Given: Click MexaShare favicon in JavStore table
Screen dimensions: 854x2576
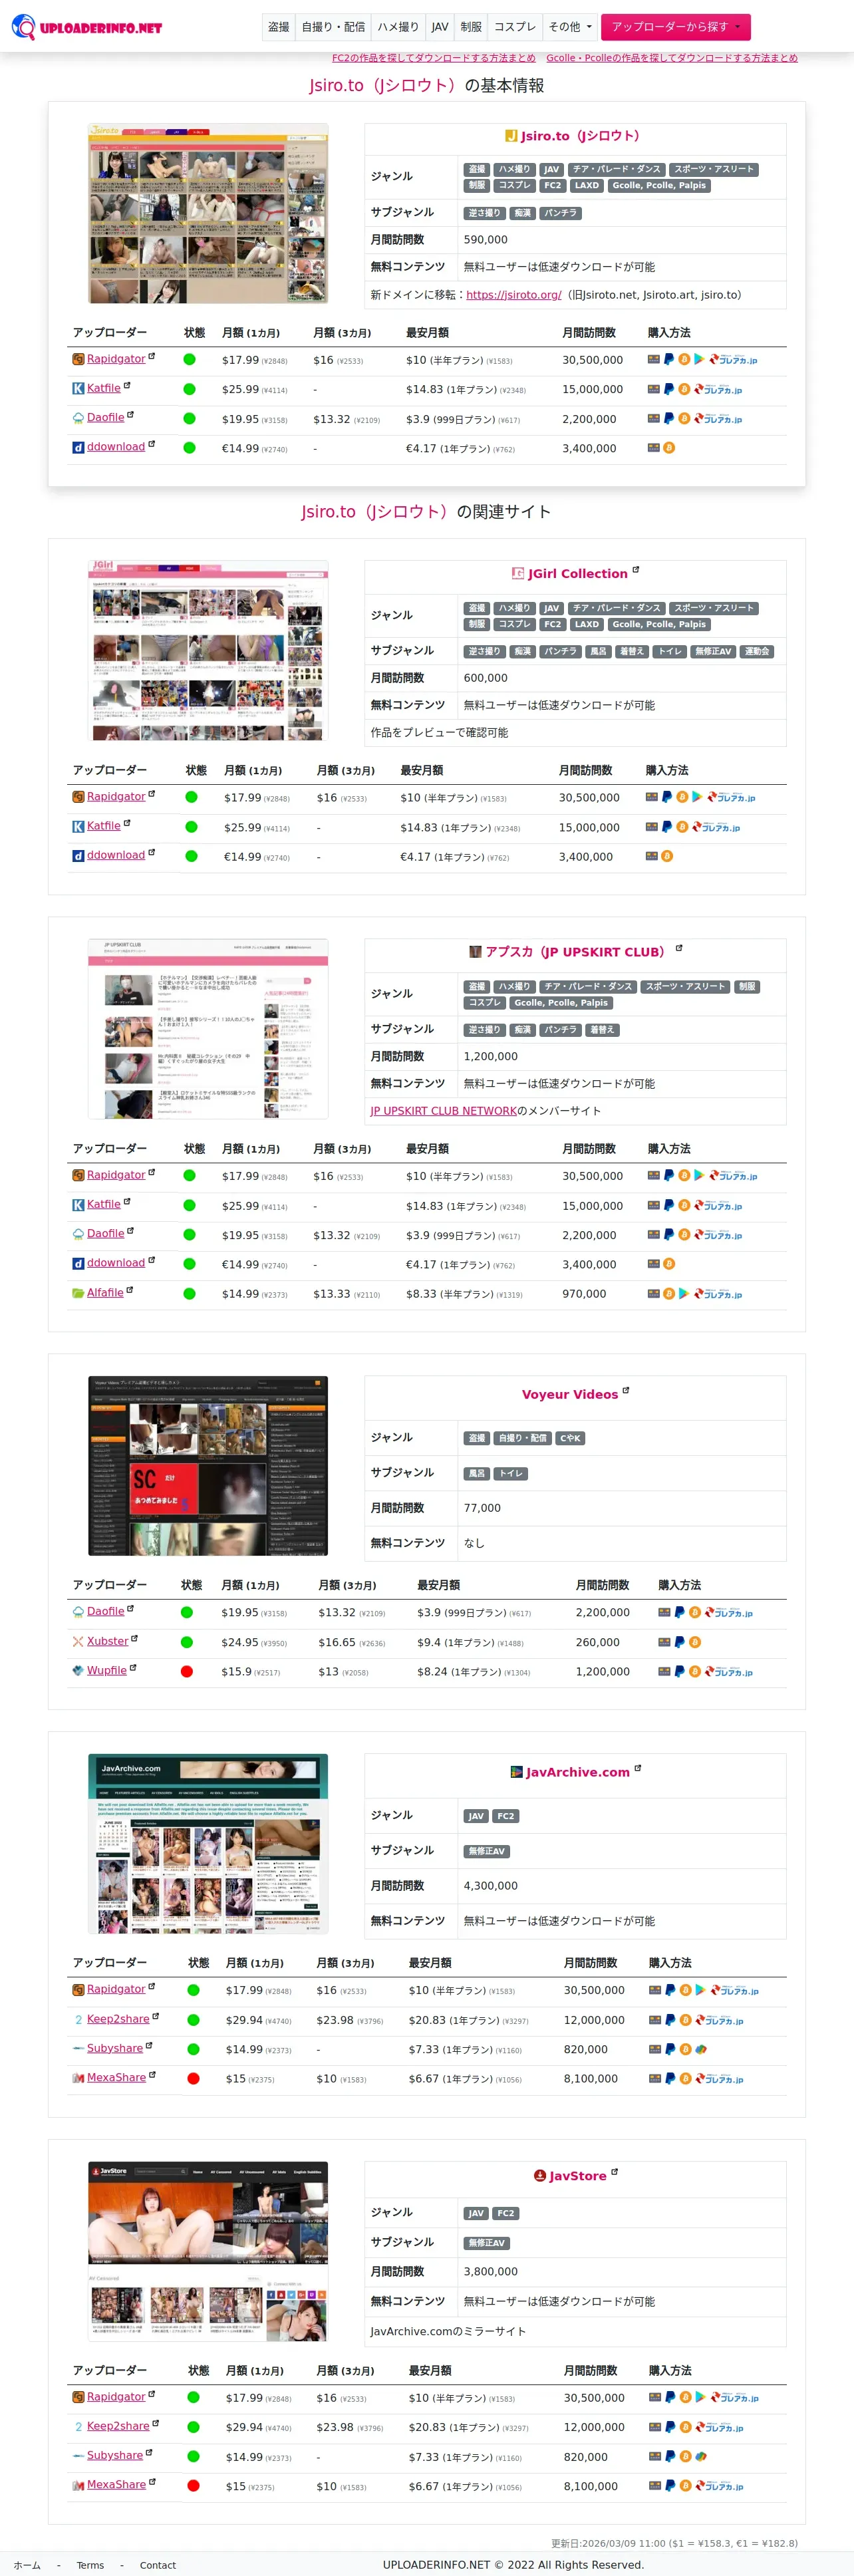Looking at the screenshot, I should [78, 2485].
